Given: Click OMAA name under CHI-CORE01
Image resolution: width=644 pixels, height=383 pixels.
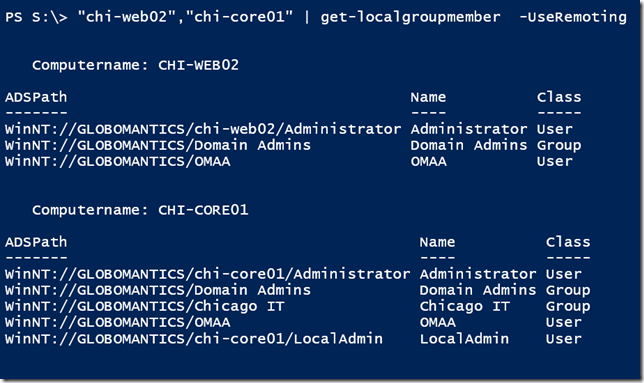Looking at the screenshot, I should pos(437,323).
